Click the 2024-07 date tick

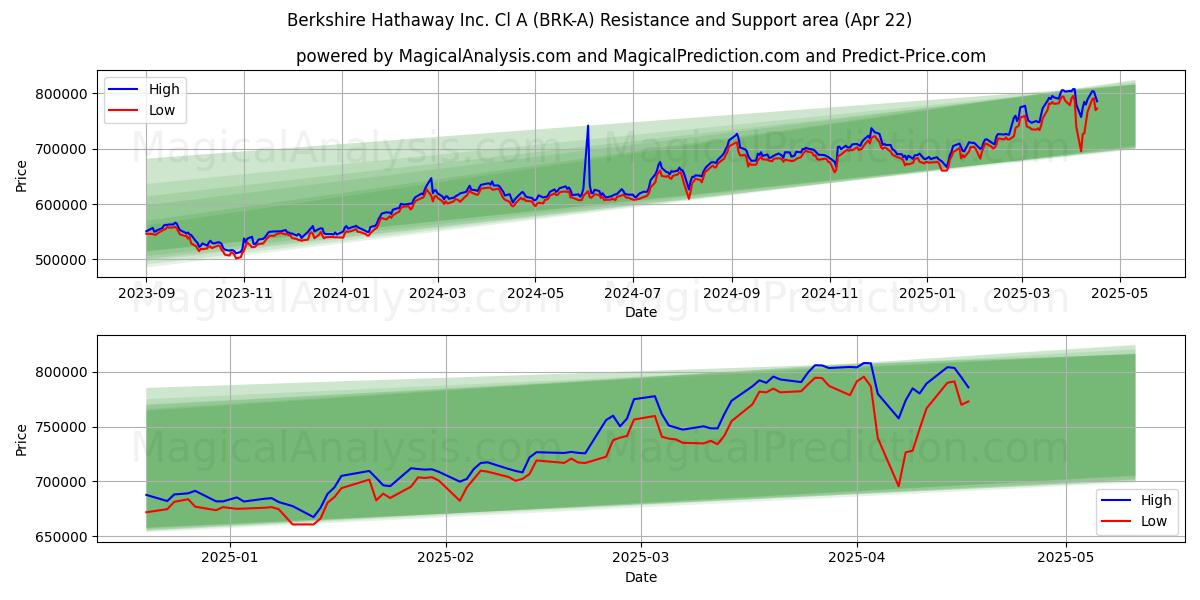(x=633, y=293)
